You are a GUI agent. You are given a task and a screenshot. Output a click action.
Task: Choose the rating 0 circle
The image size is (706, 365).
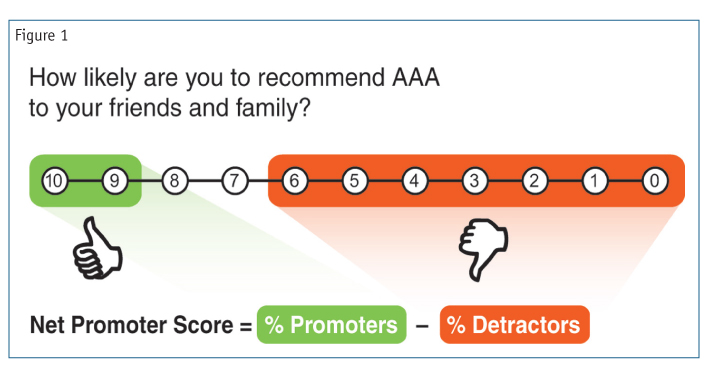[654, 181]
